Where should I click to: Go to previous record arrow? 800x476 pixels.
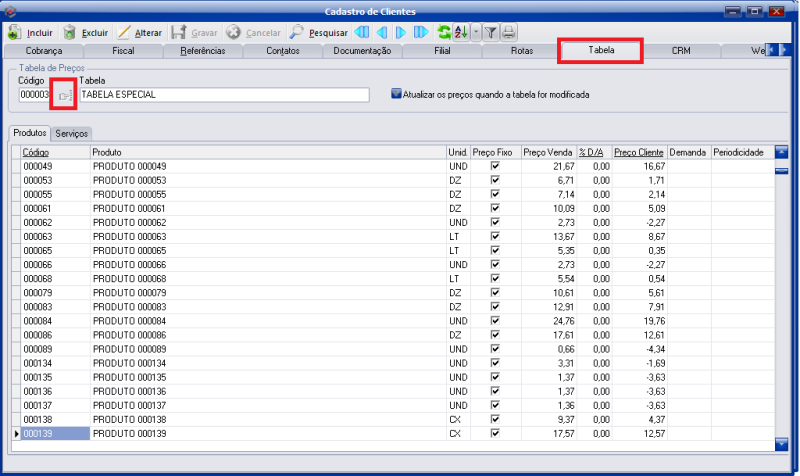click(382, 33)
